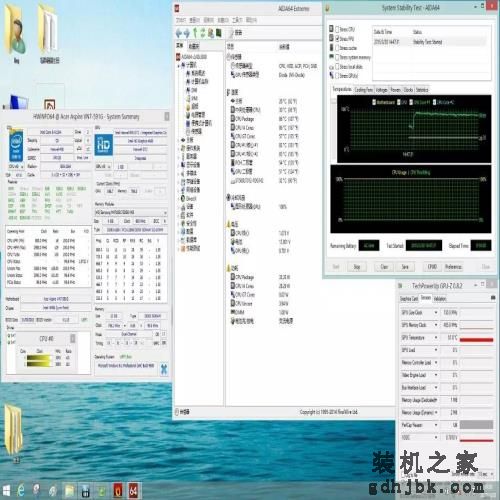Open the GPU Memory Clock sensor dropdown

(436, 325)
